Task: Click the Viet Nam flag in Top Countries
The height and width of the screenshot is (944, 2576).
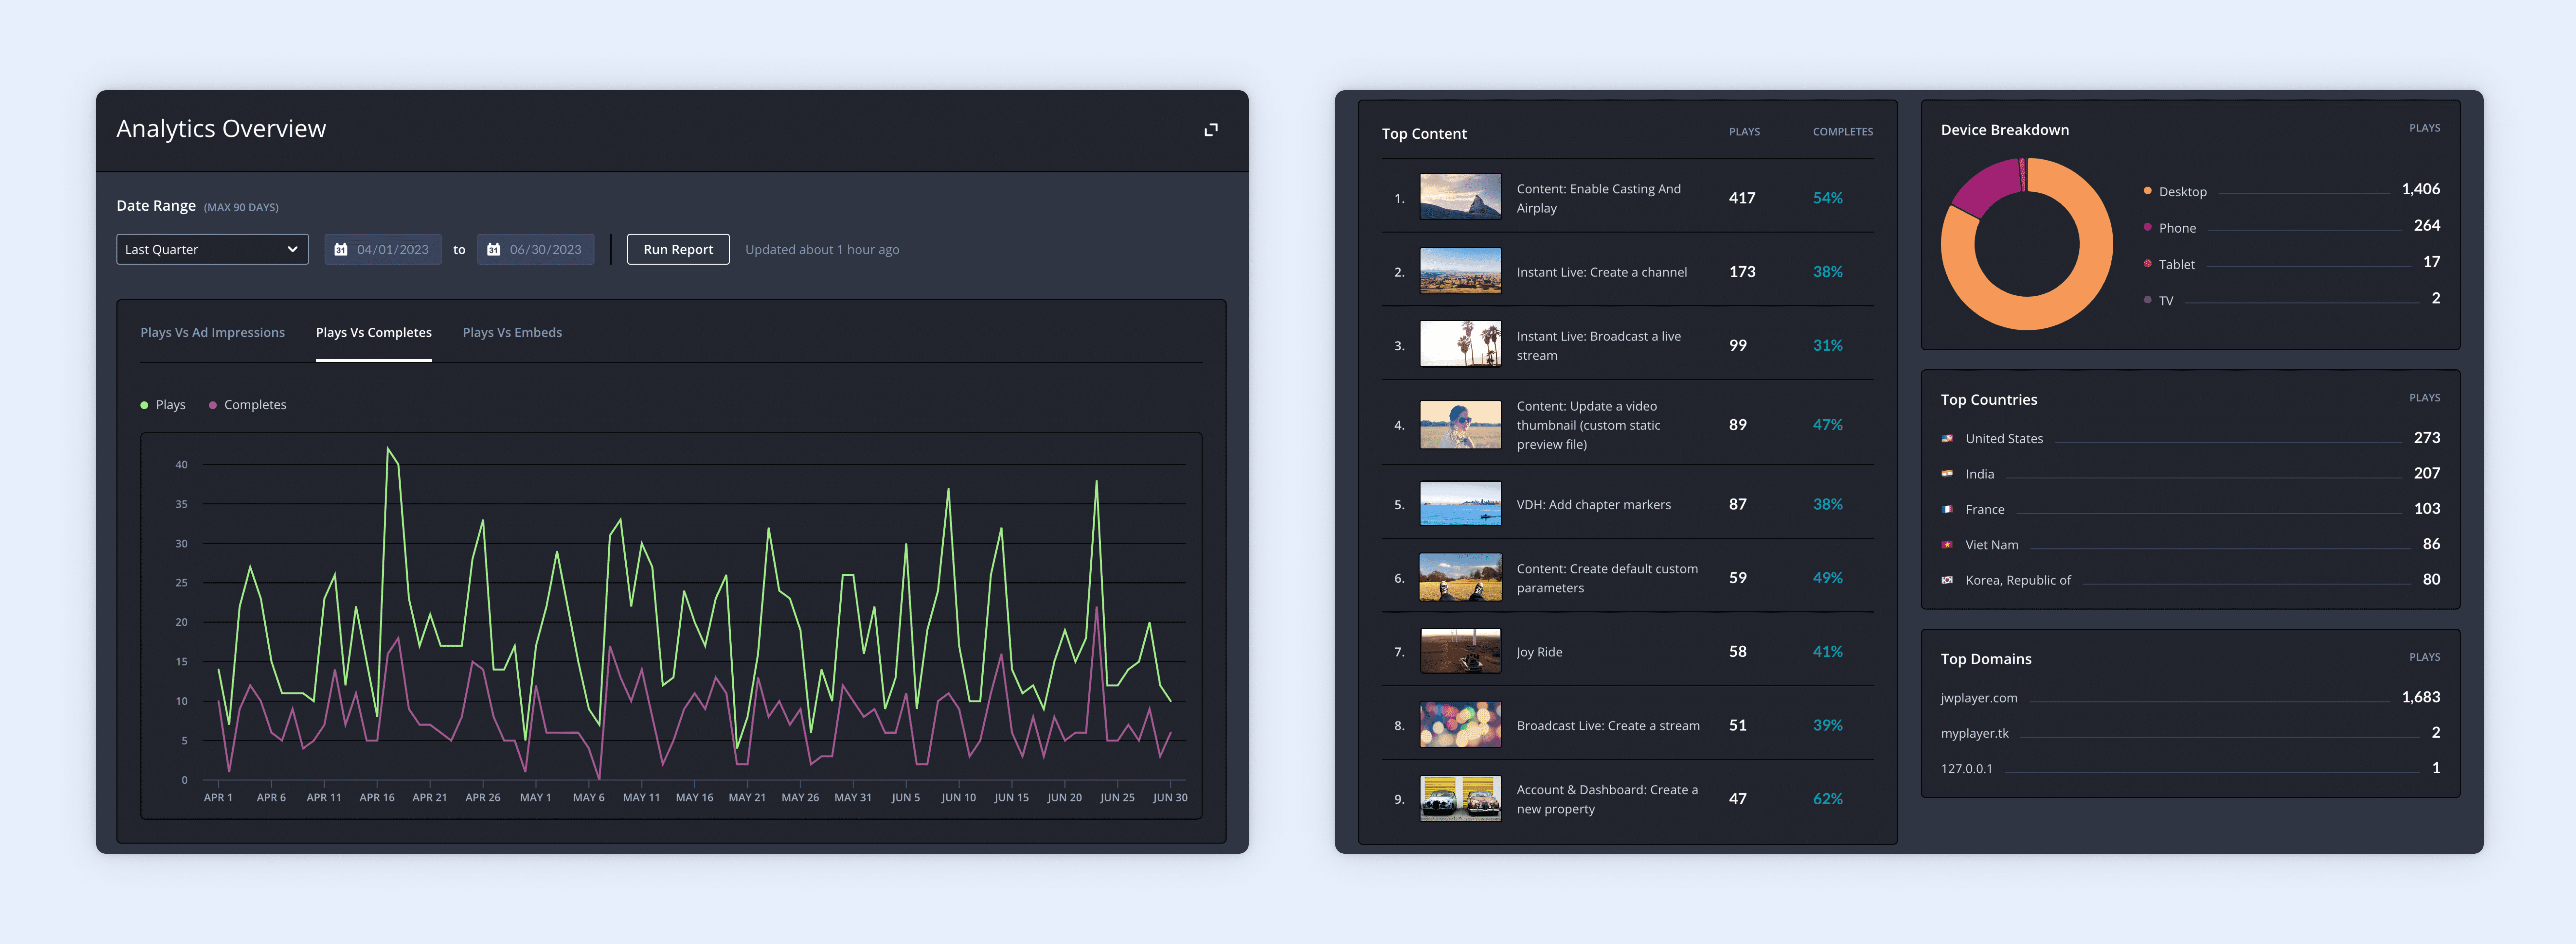Action: 1947,544
